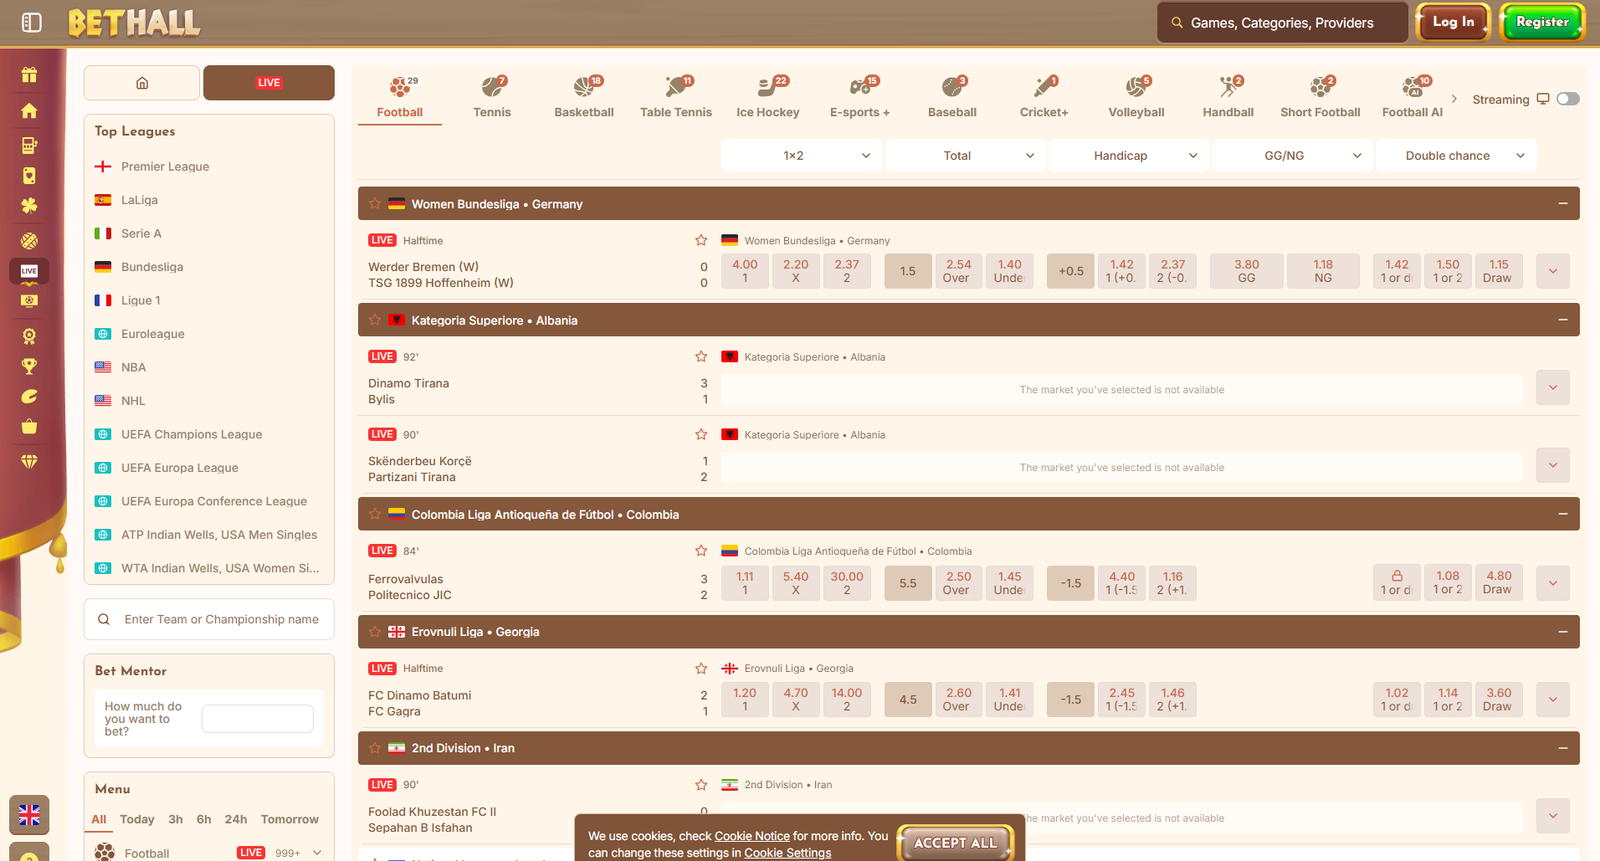Expand the Handicap market dropdown
Viewport: 1600px width, 861px height.
point(1129,156)
